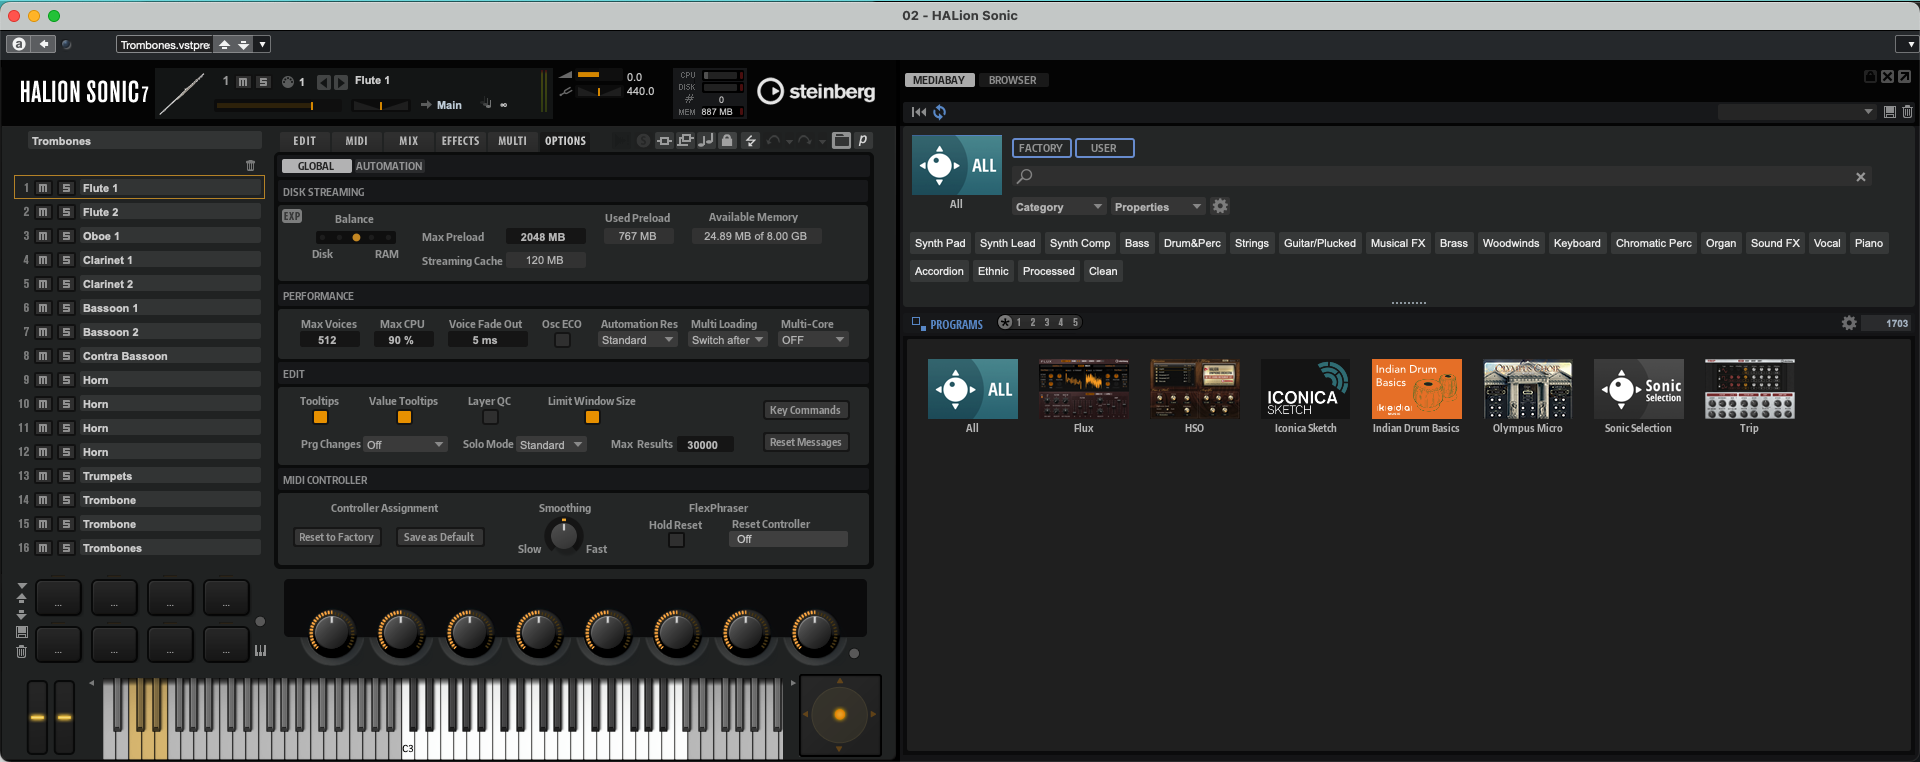Open the Reset Controller dropdown
Image resolution: width=1920 pixels, height=762 pixels.
(x=789, y=539)
